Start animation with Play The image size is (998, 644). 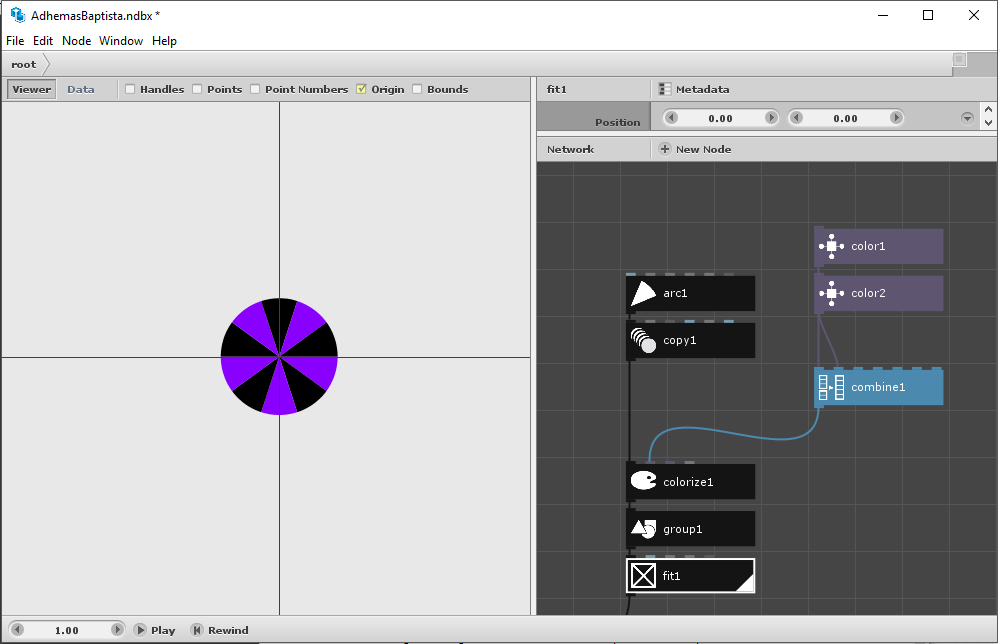pos(155,630)
